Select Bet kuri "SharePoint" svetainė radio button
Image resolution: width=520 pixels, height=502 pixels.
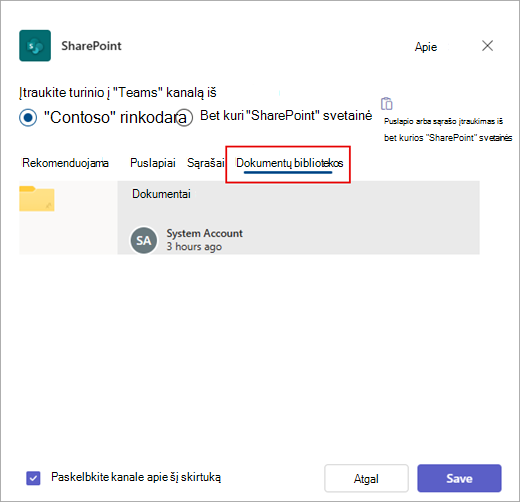(x=184, y=117)
